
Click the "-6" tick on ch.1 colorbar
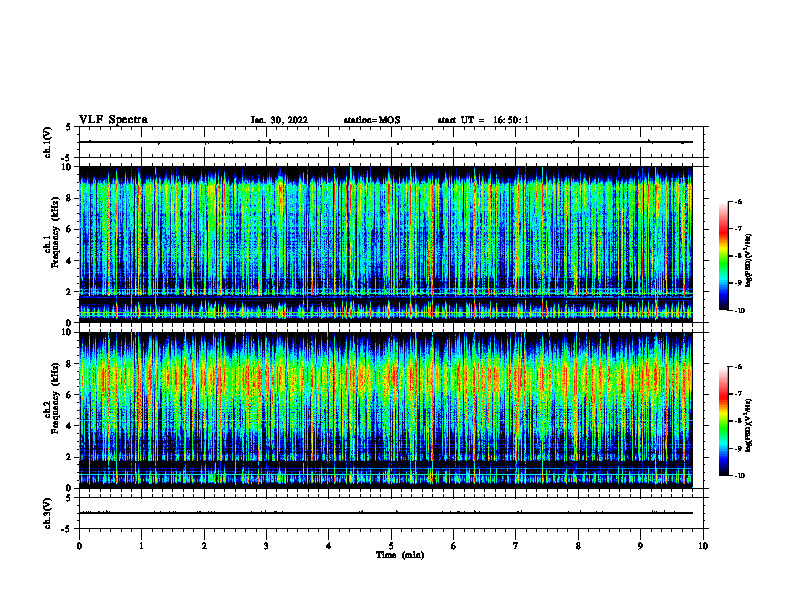point(739,201)
